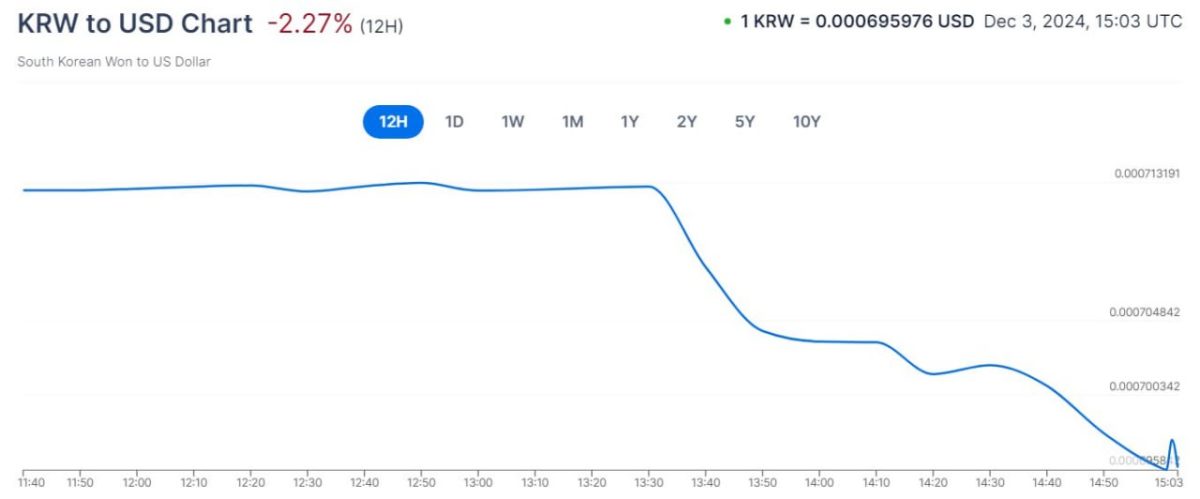Click the -2.27% change value

click(309, 24)
